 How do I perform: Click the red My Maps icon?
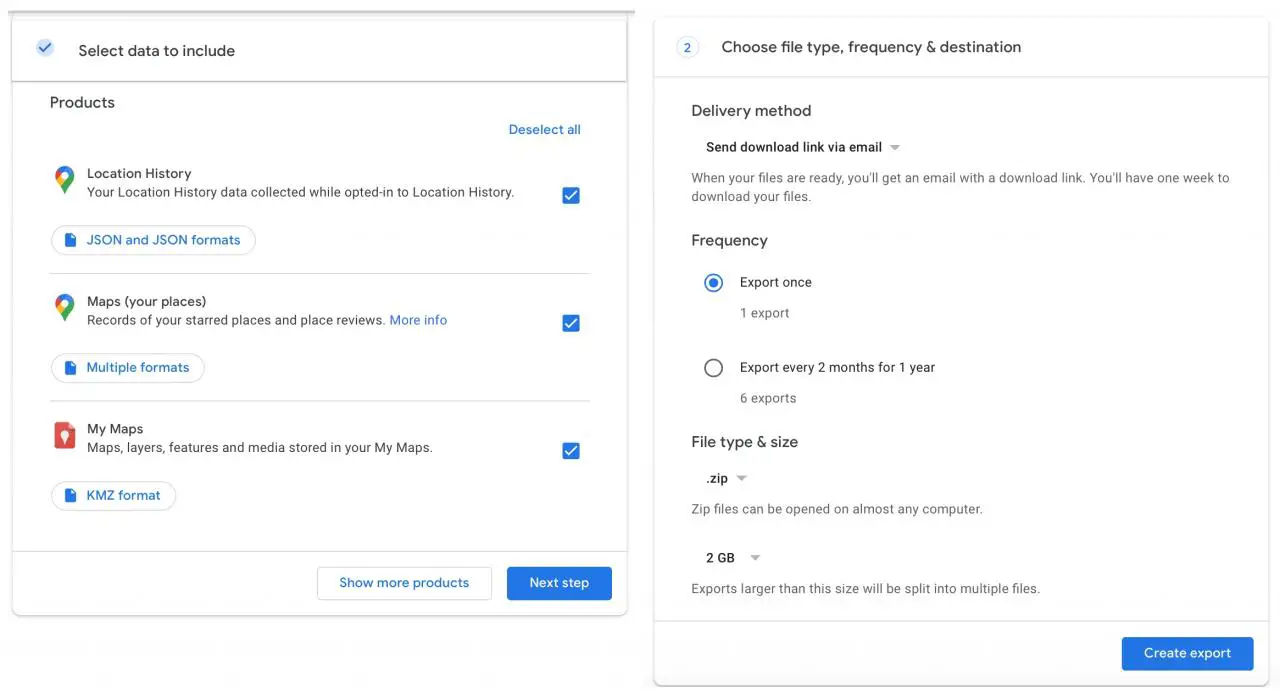(x=64, y=436)
